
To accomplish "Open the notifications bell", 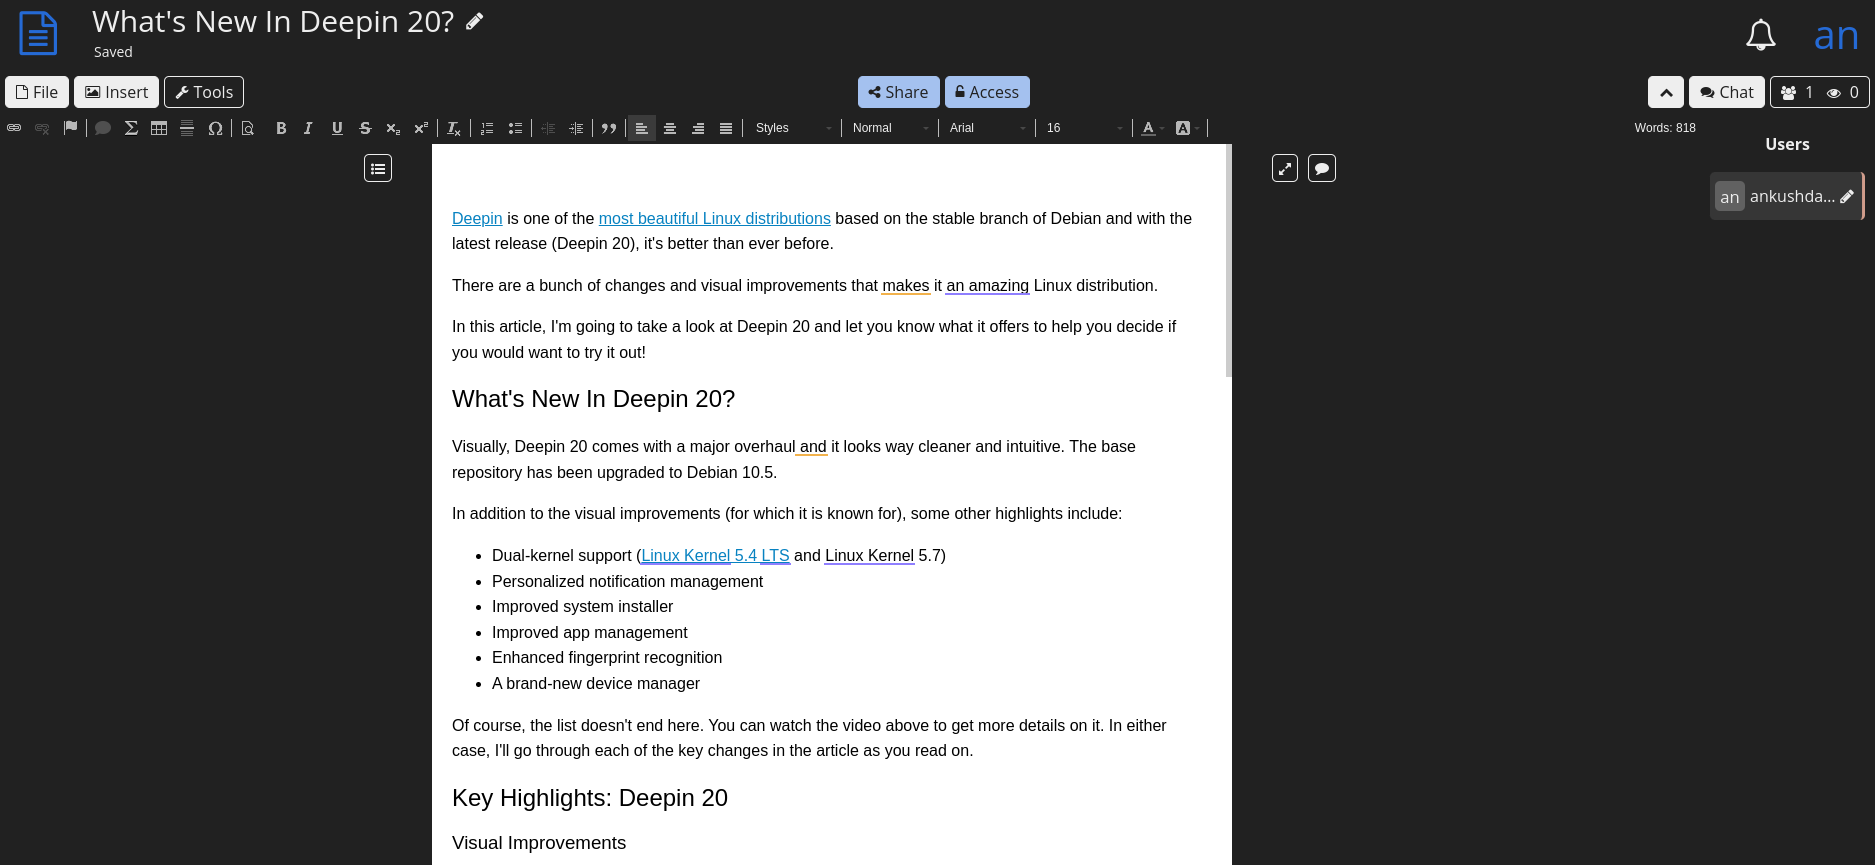I will [x=1760, y=36].
